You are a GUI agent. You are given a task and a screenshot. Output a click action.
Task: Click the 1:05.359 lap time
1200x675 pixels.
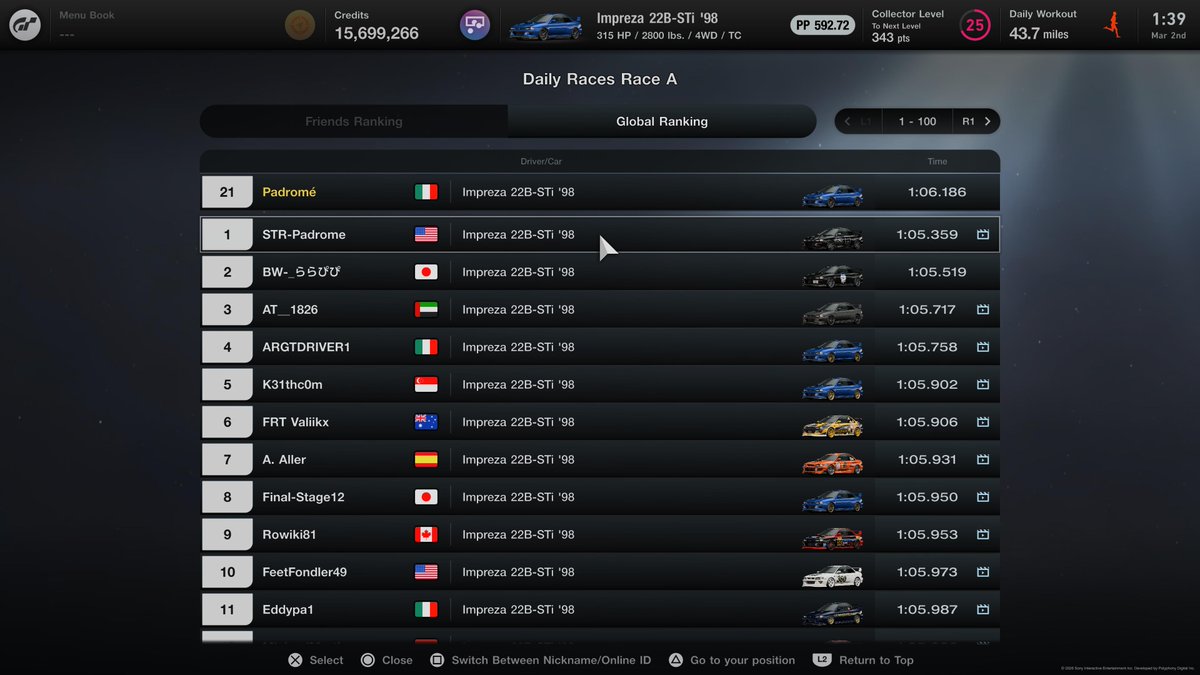point(927,235)
